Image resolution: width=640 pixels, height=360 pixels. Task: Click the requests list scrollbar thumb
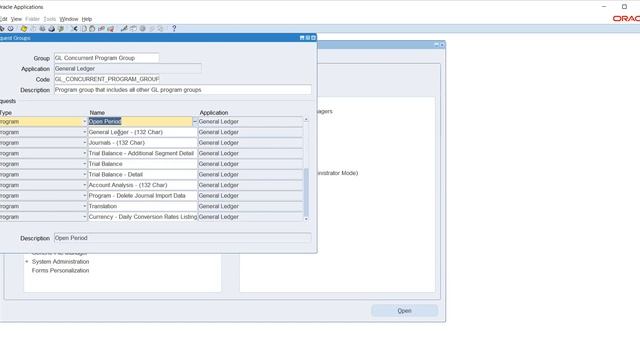point(306,193)
